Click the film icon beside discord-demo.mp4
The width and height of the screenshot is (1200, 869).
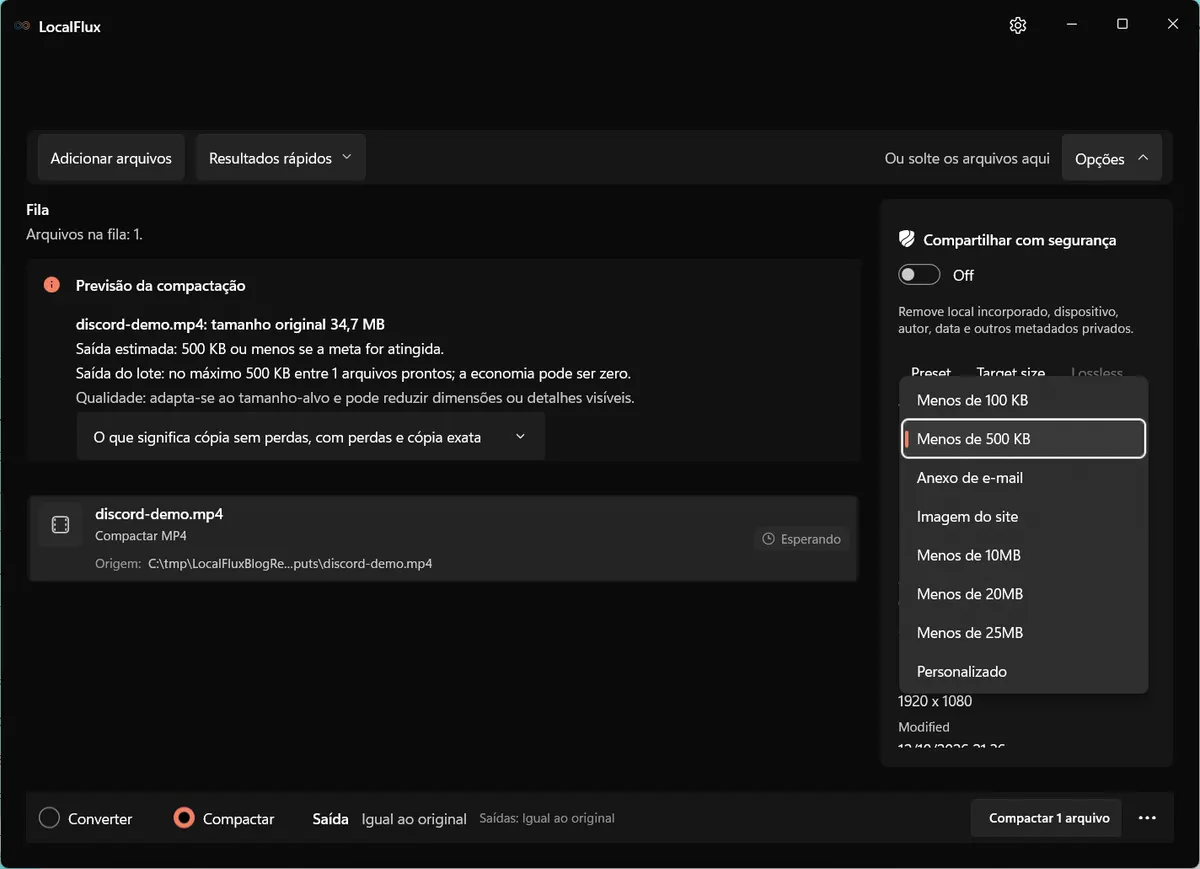(x=60, y=525)
